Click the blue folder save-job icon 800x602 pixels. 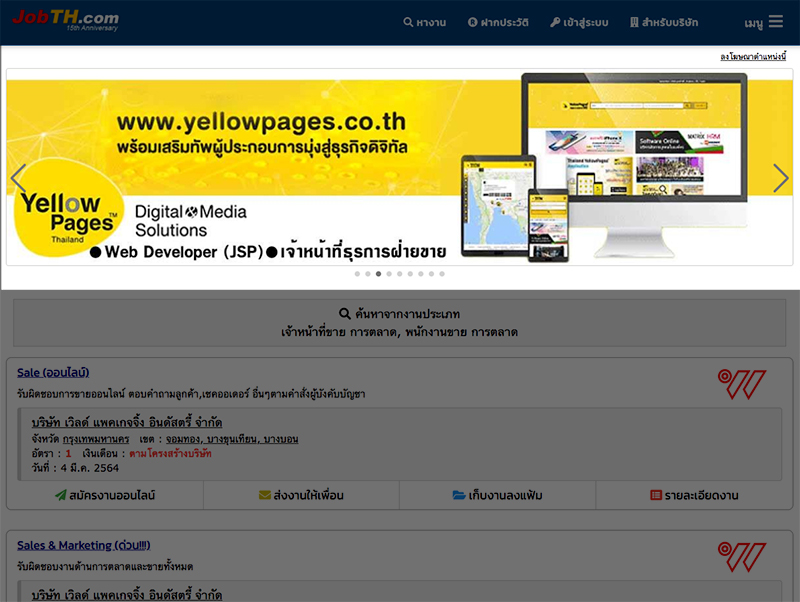tap(459, 495)
